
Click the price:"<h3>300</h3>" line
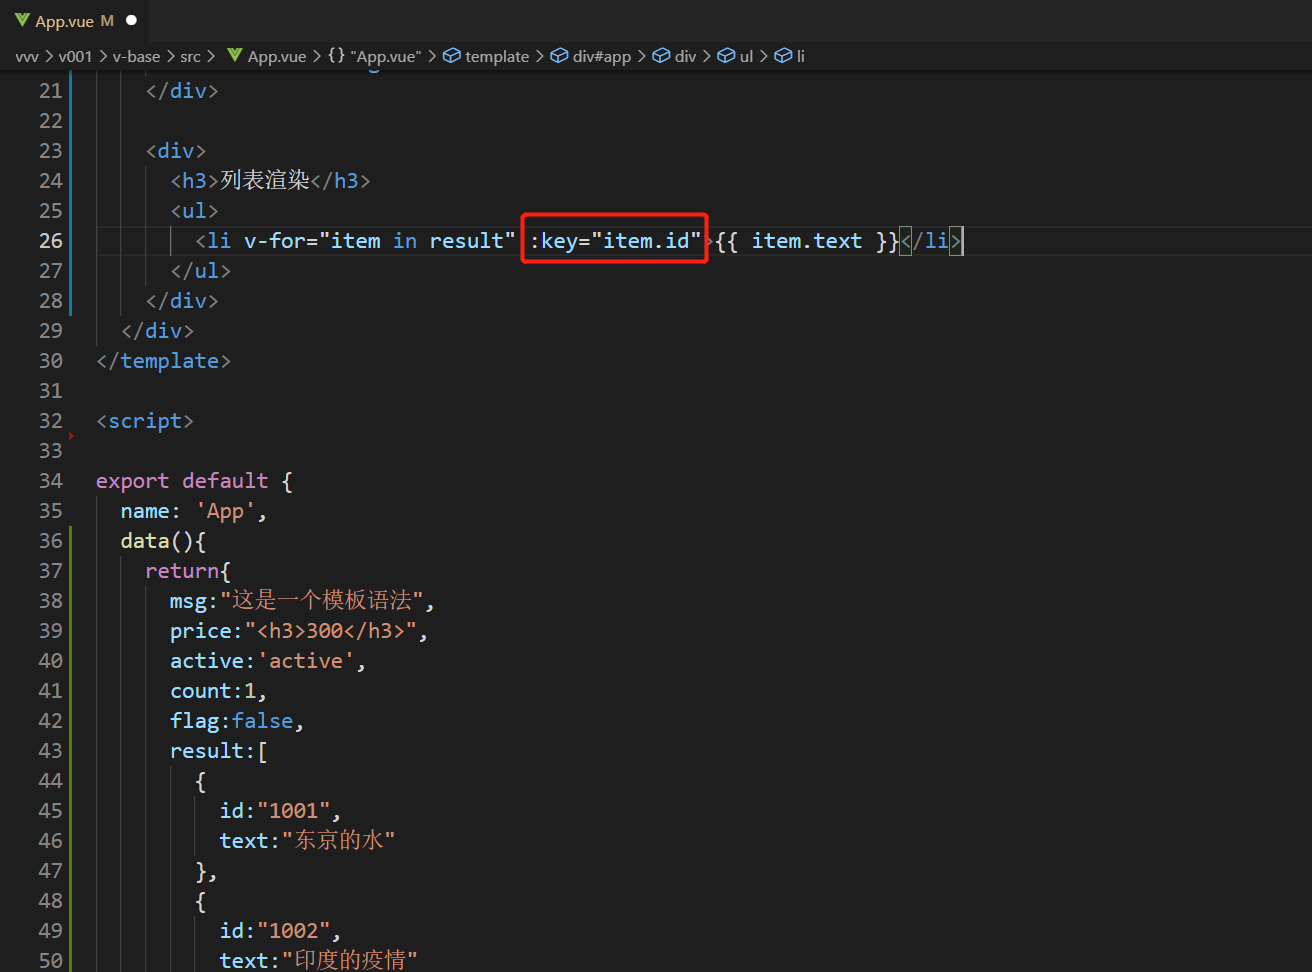[x=299, y=631]
